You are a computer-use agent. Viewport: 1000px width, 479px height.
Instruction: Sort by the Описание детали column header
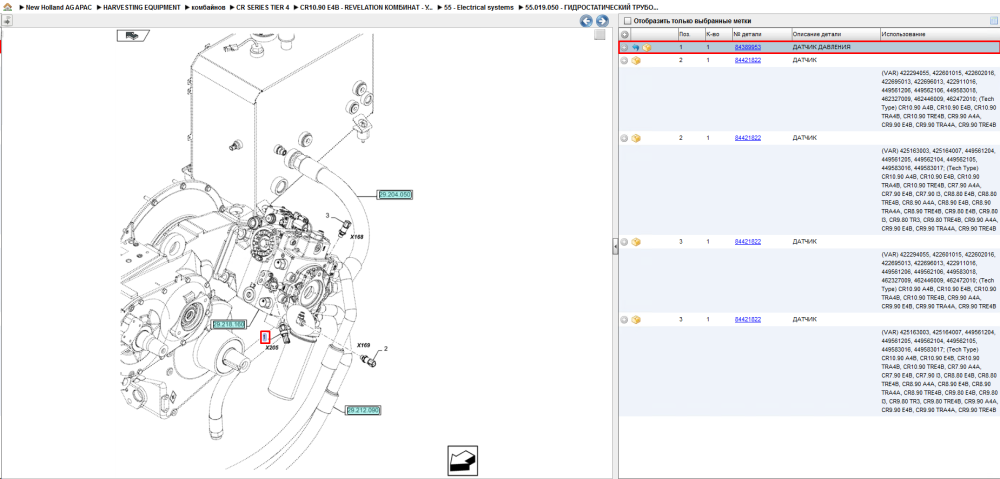coord(835,34)
